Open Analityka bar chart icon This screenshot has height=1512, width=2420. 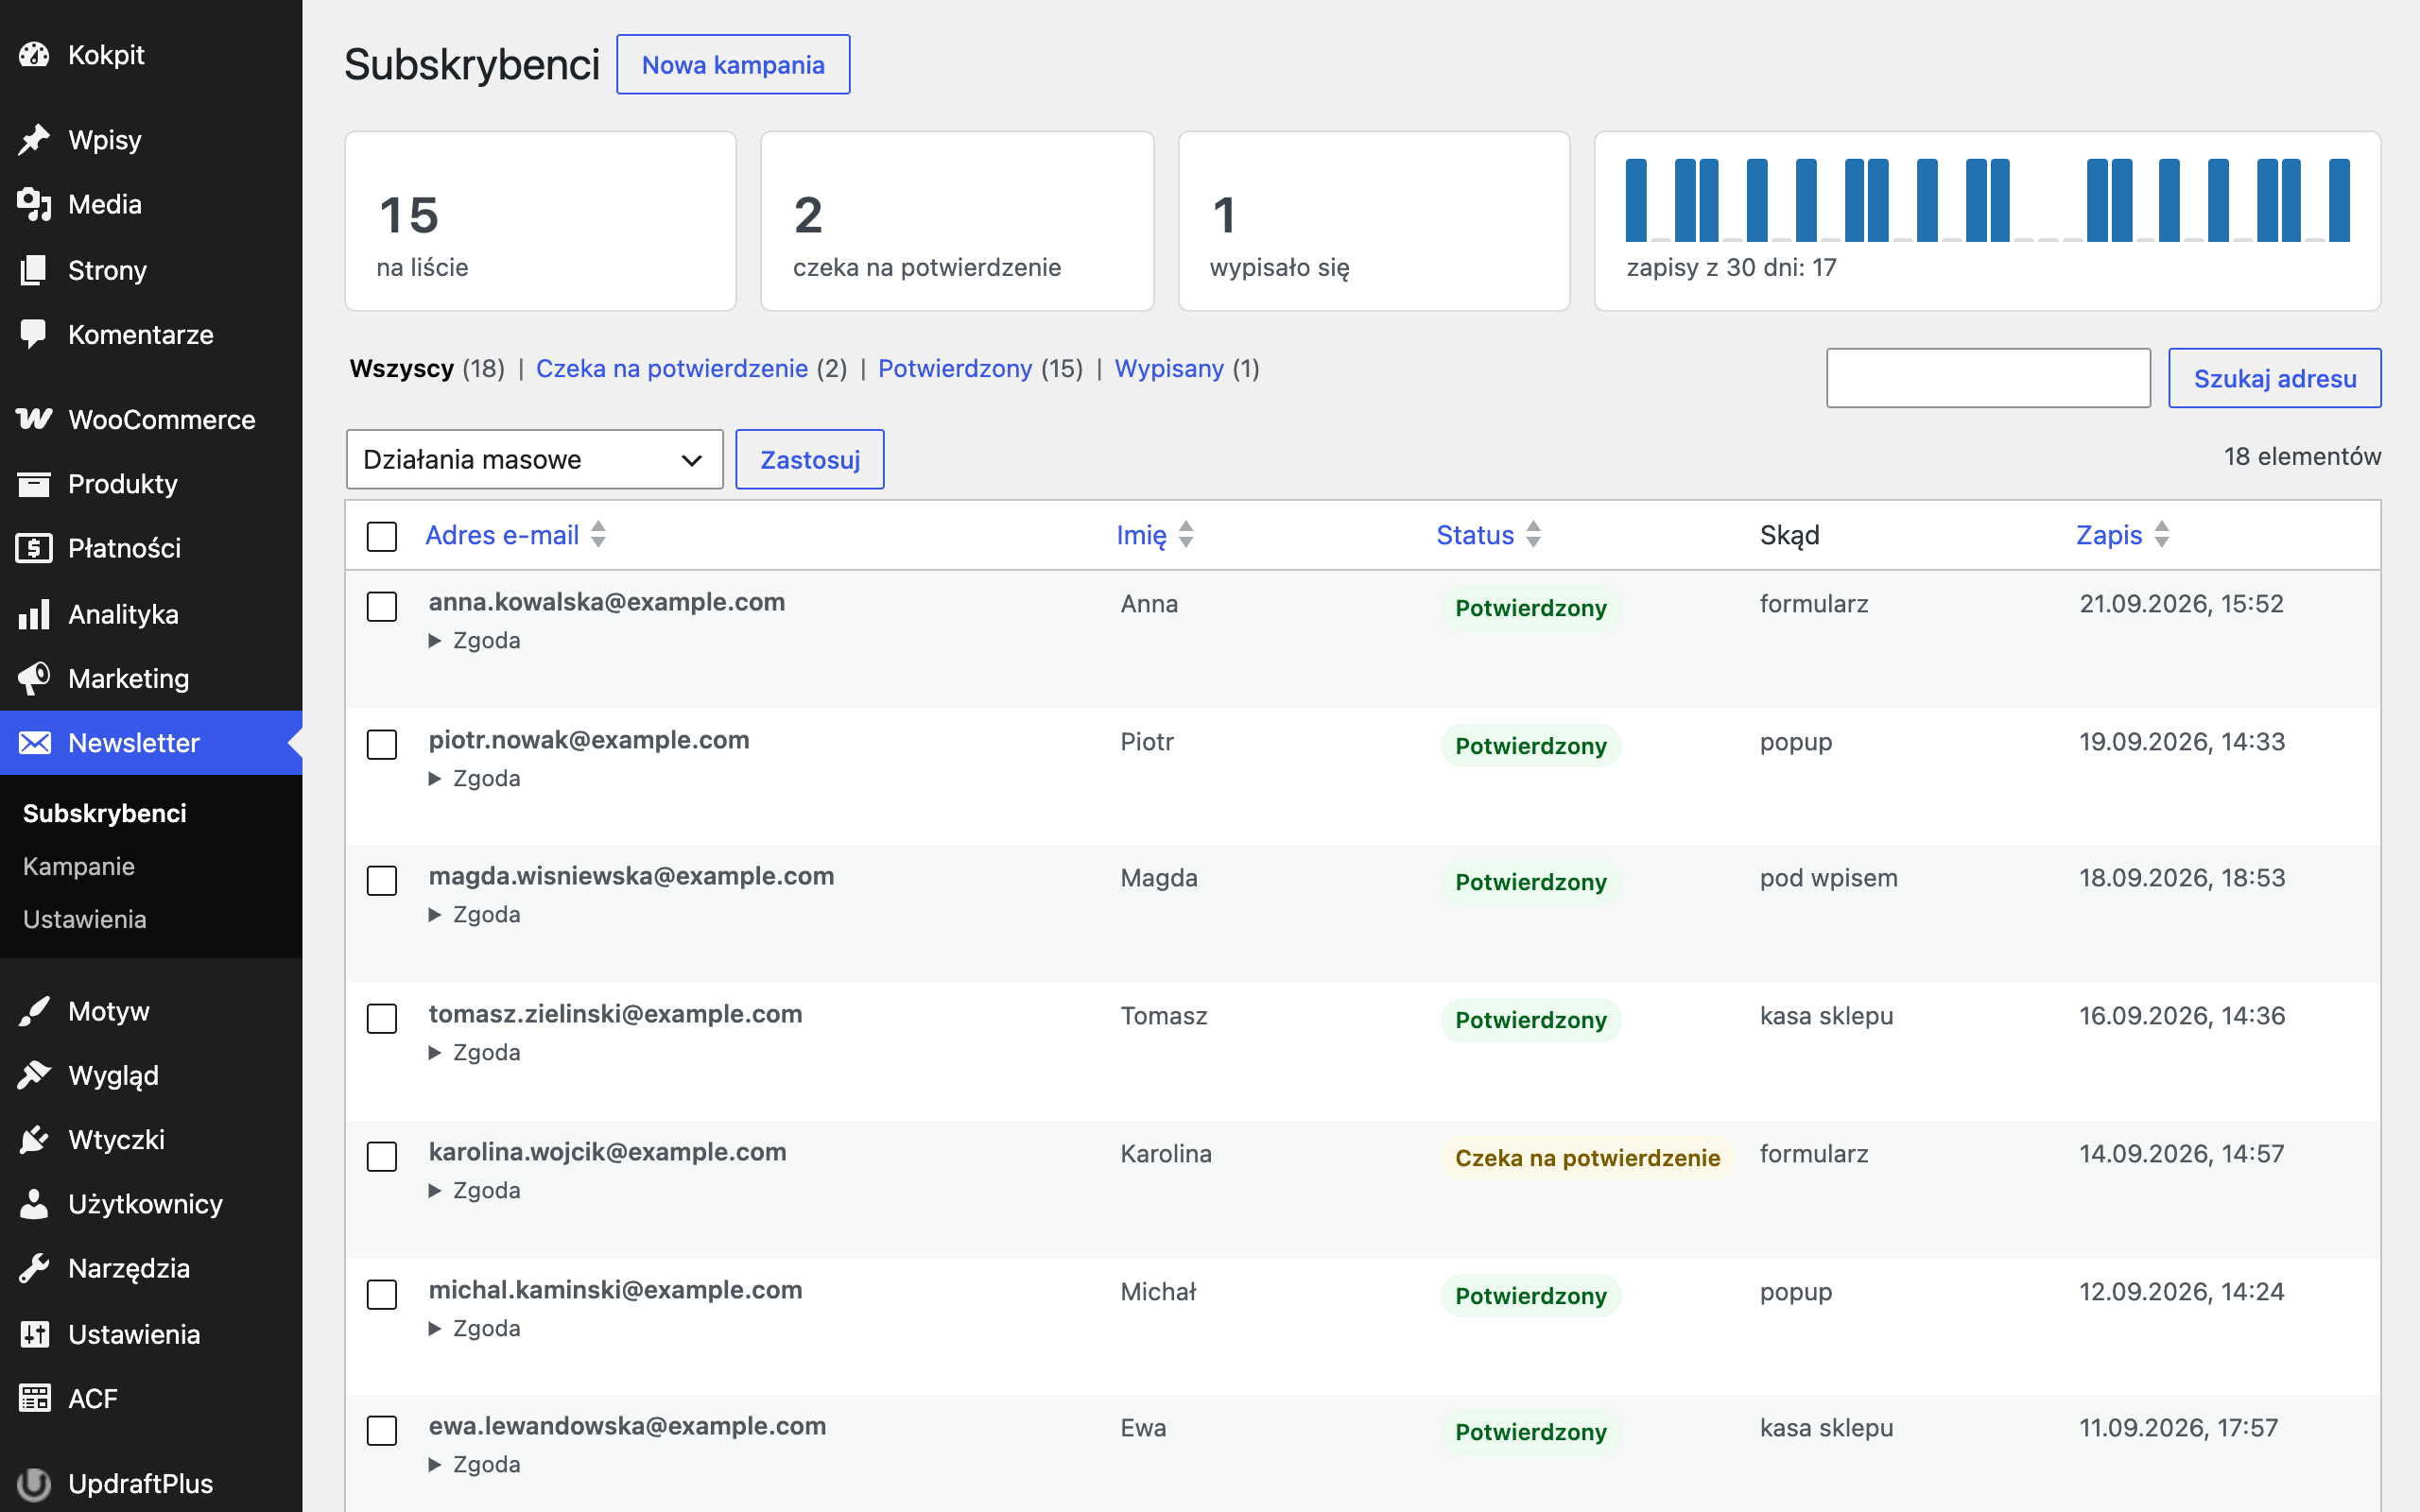(x=34, y=614)
